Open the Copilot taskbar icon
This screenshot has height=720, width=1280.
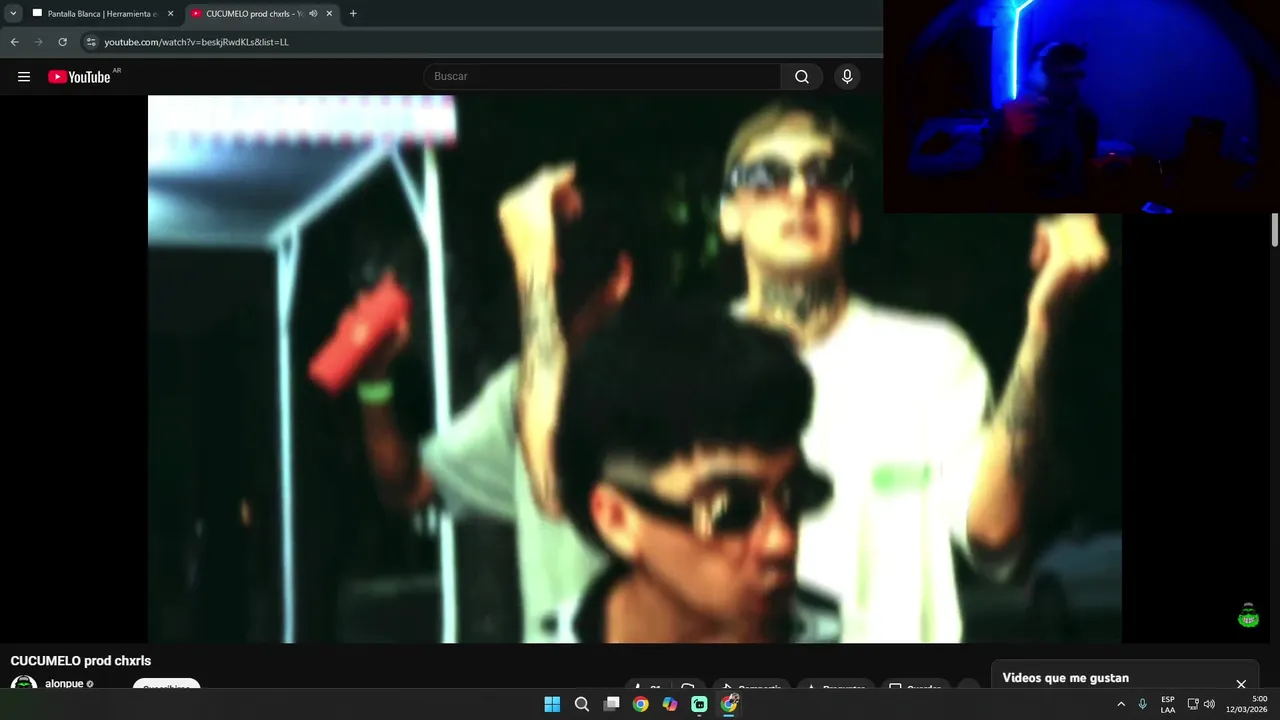pyautogui.click(x=670, y=704)
